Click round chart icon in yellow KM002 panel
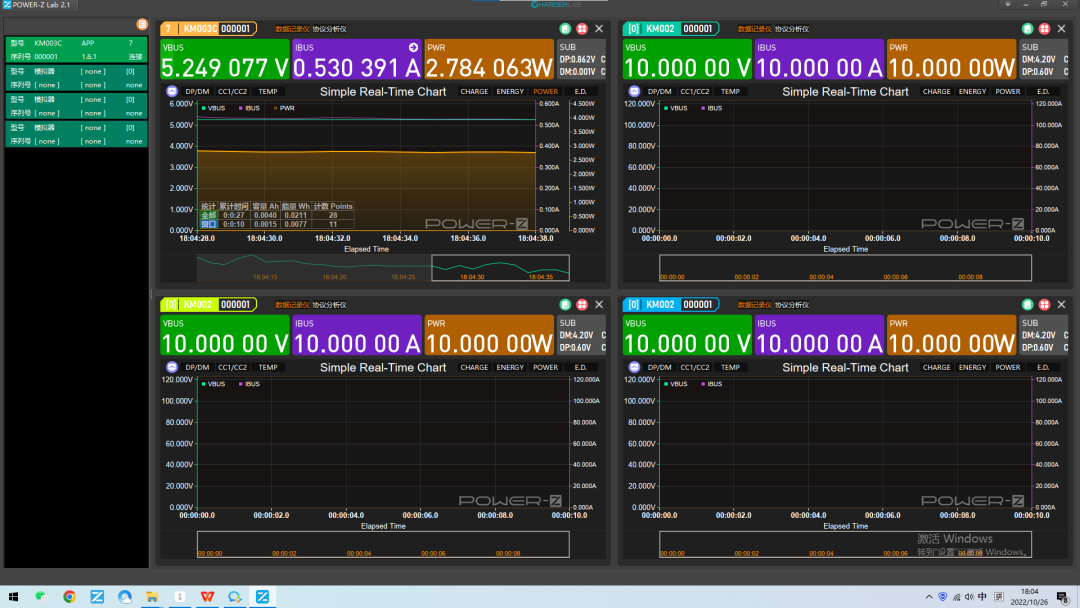This screenshot has height=608, width=1080. (172, 368)
